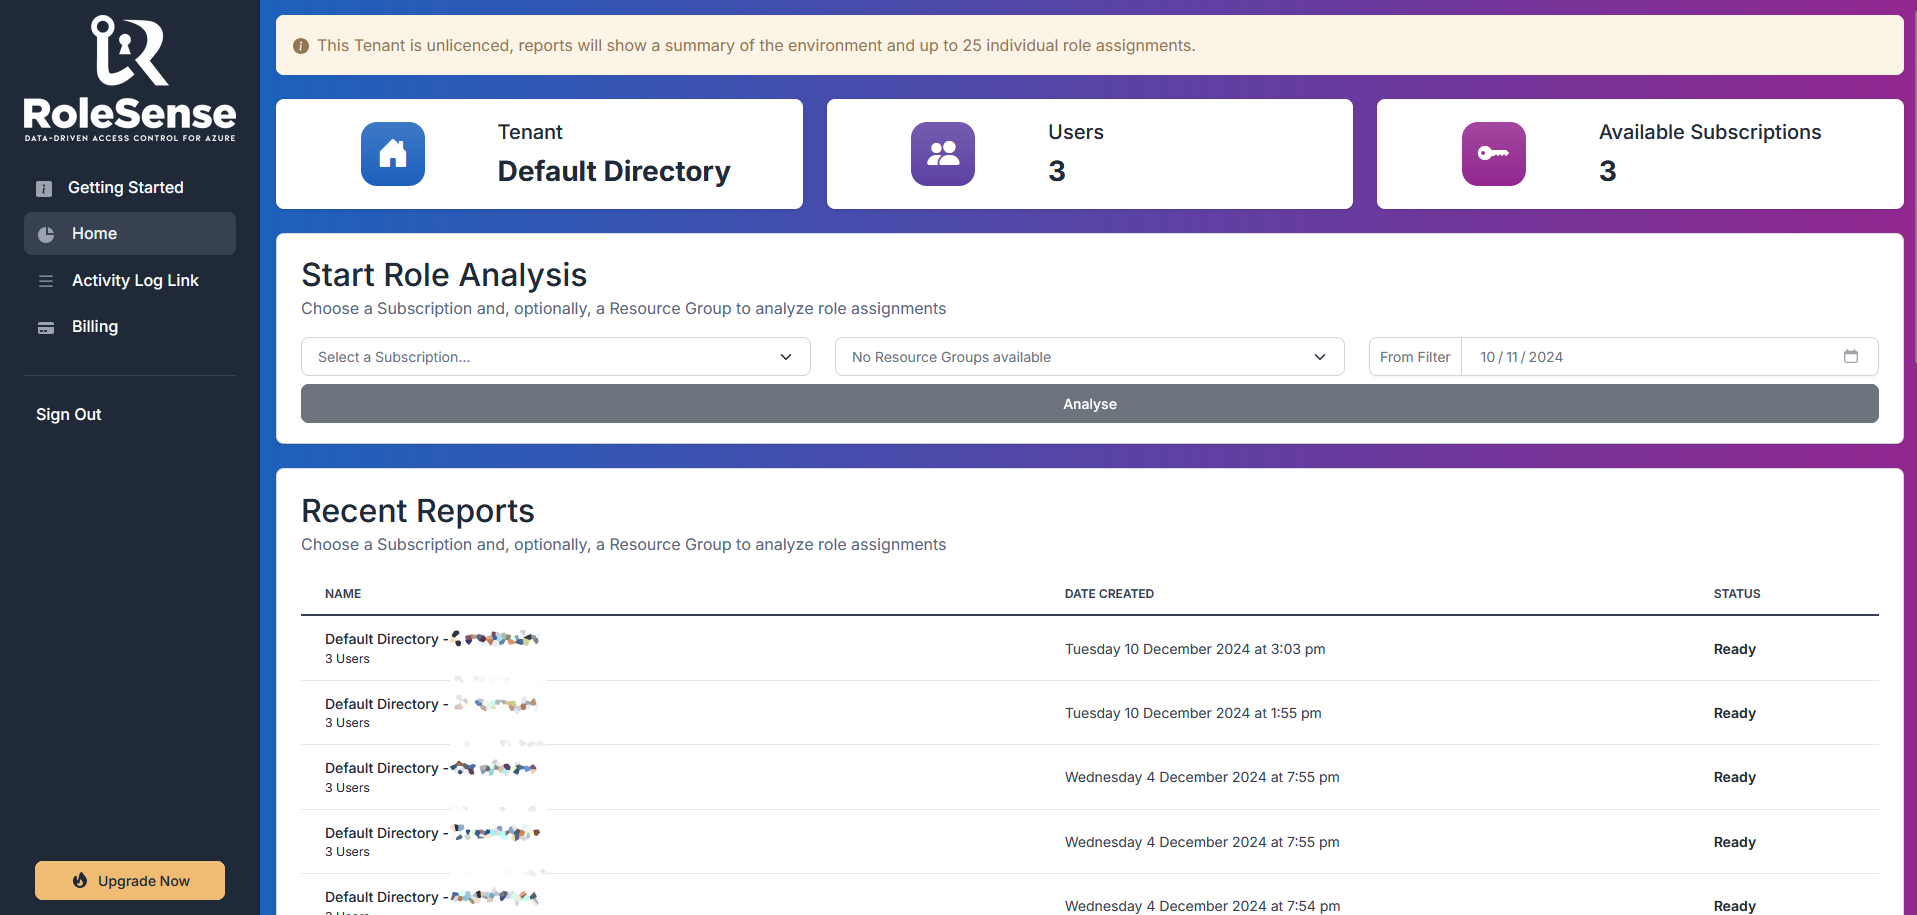Expand subscription list via chevron arrow
Image resolution: width=1917 pixels, height=915 pixels.
click(786, 357)
